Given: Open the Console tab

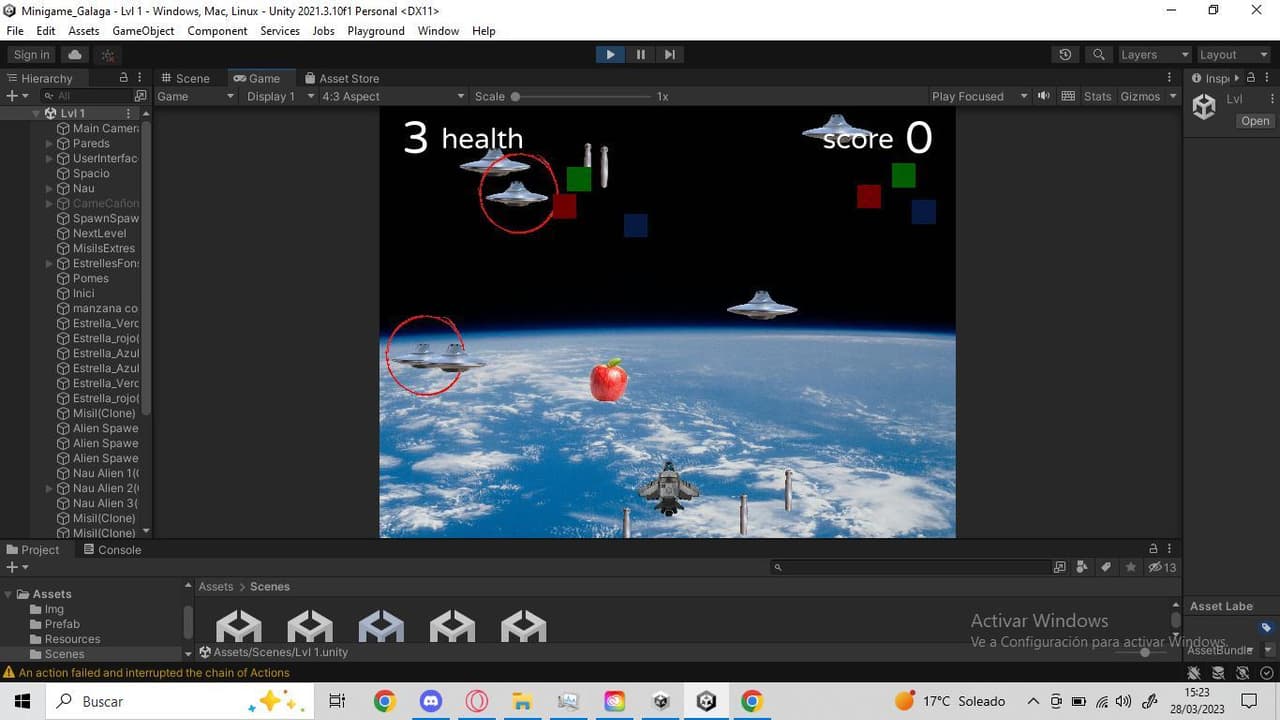Looking at the screenshot, I should pos(112,549).
